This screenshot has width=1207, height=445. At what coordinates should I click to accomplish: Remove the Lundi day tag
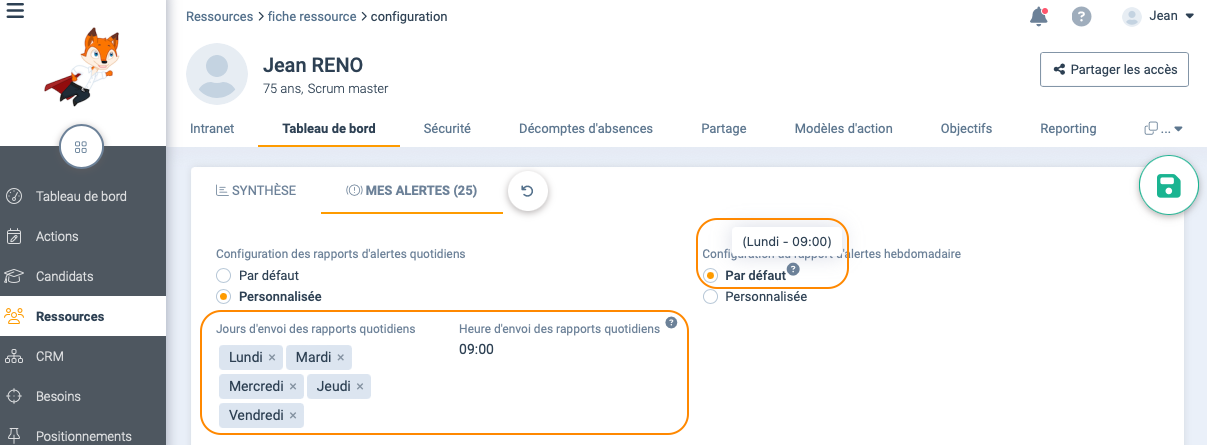[x=272, y=357]
